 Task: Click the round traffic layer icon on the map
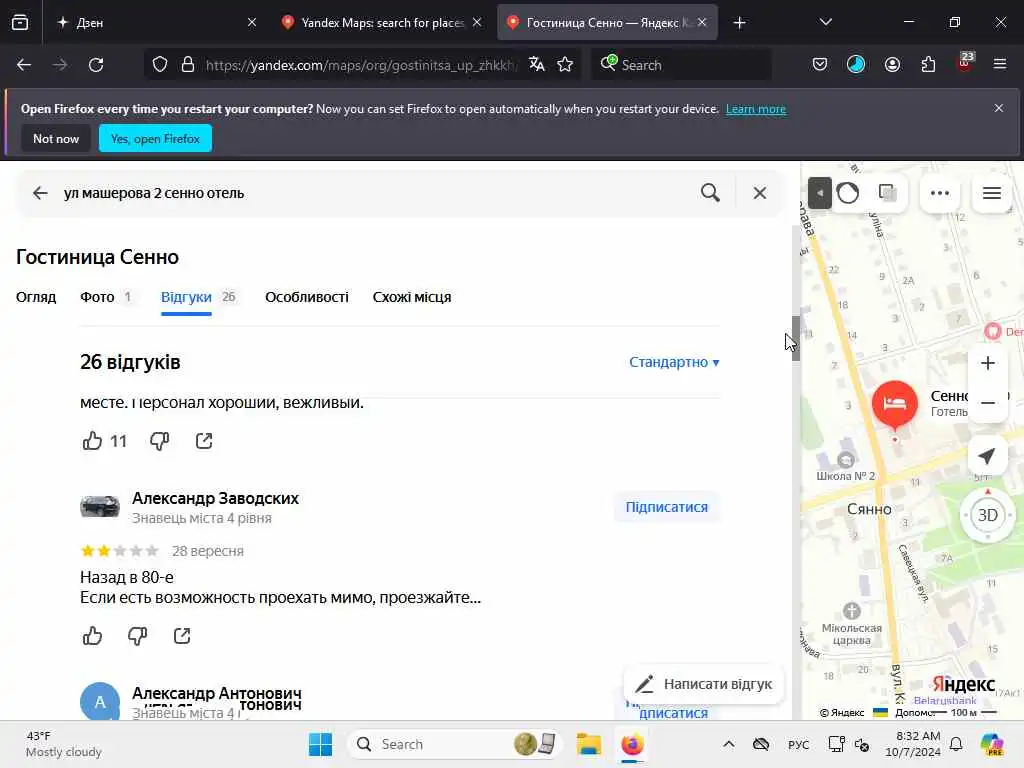848,193
